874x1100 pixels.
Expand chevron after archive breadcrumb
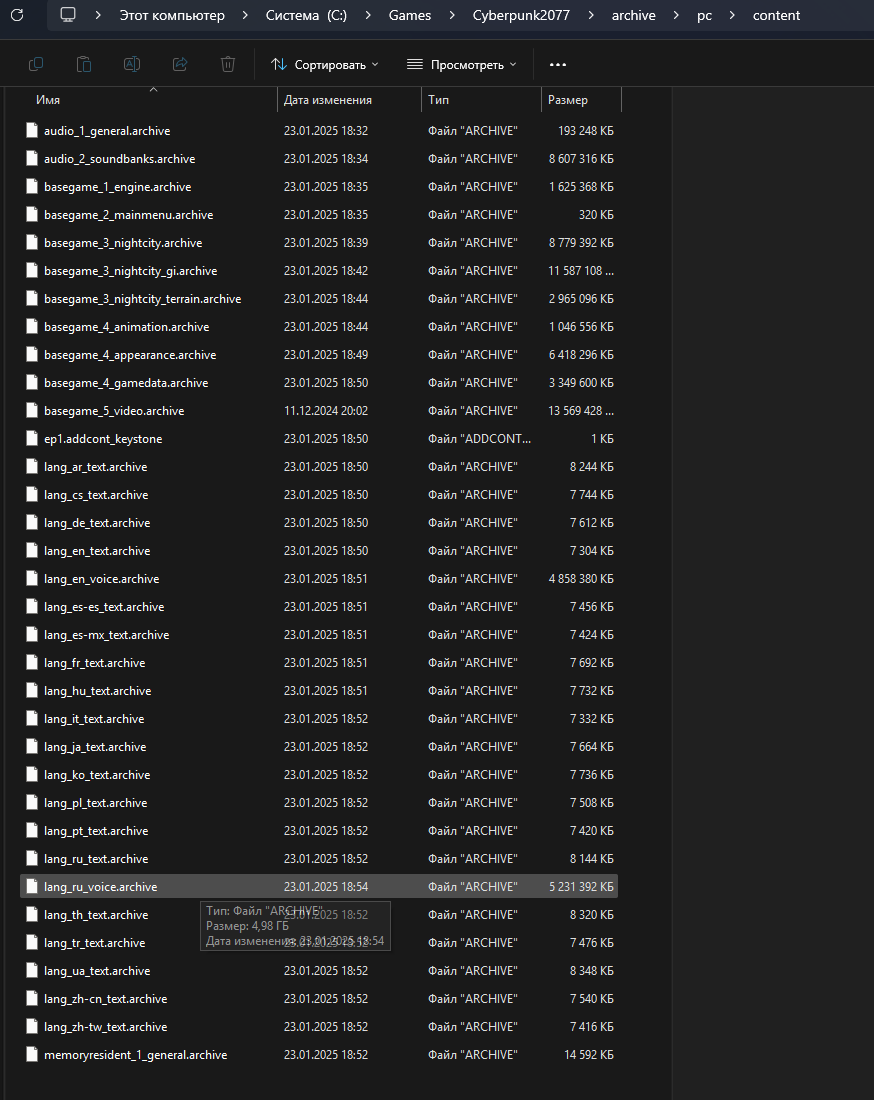[676, 15]
